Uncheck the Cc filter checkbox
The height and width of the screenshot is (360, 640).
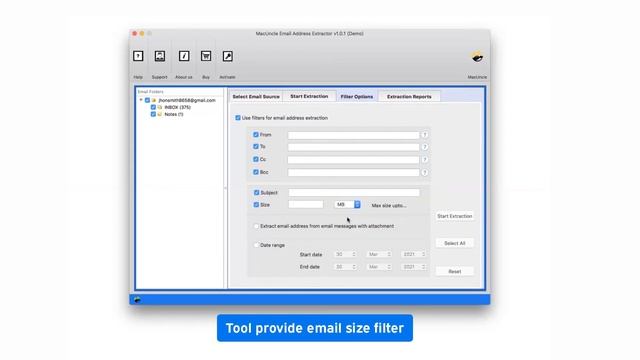(x=256, y=159)
